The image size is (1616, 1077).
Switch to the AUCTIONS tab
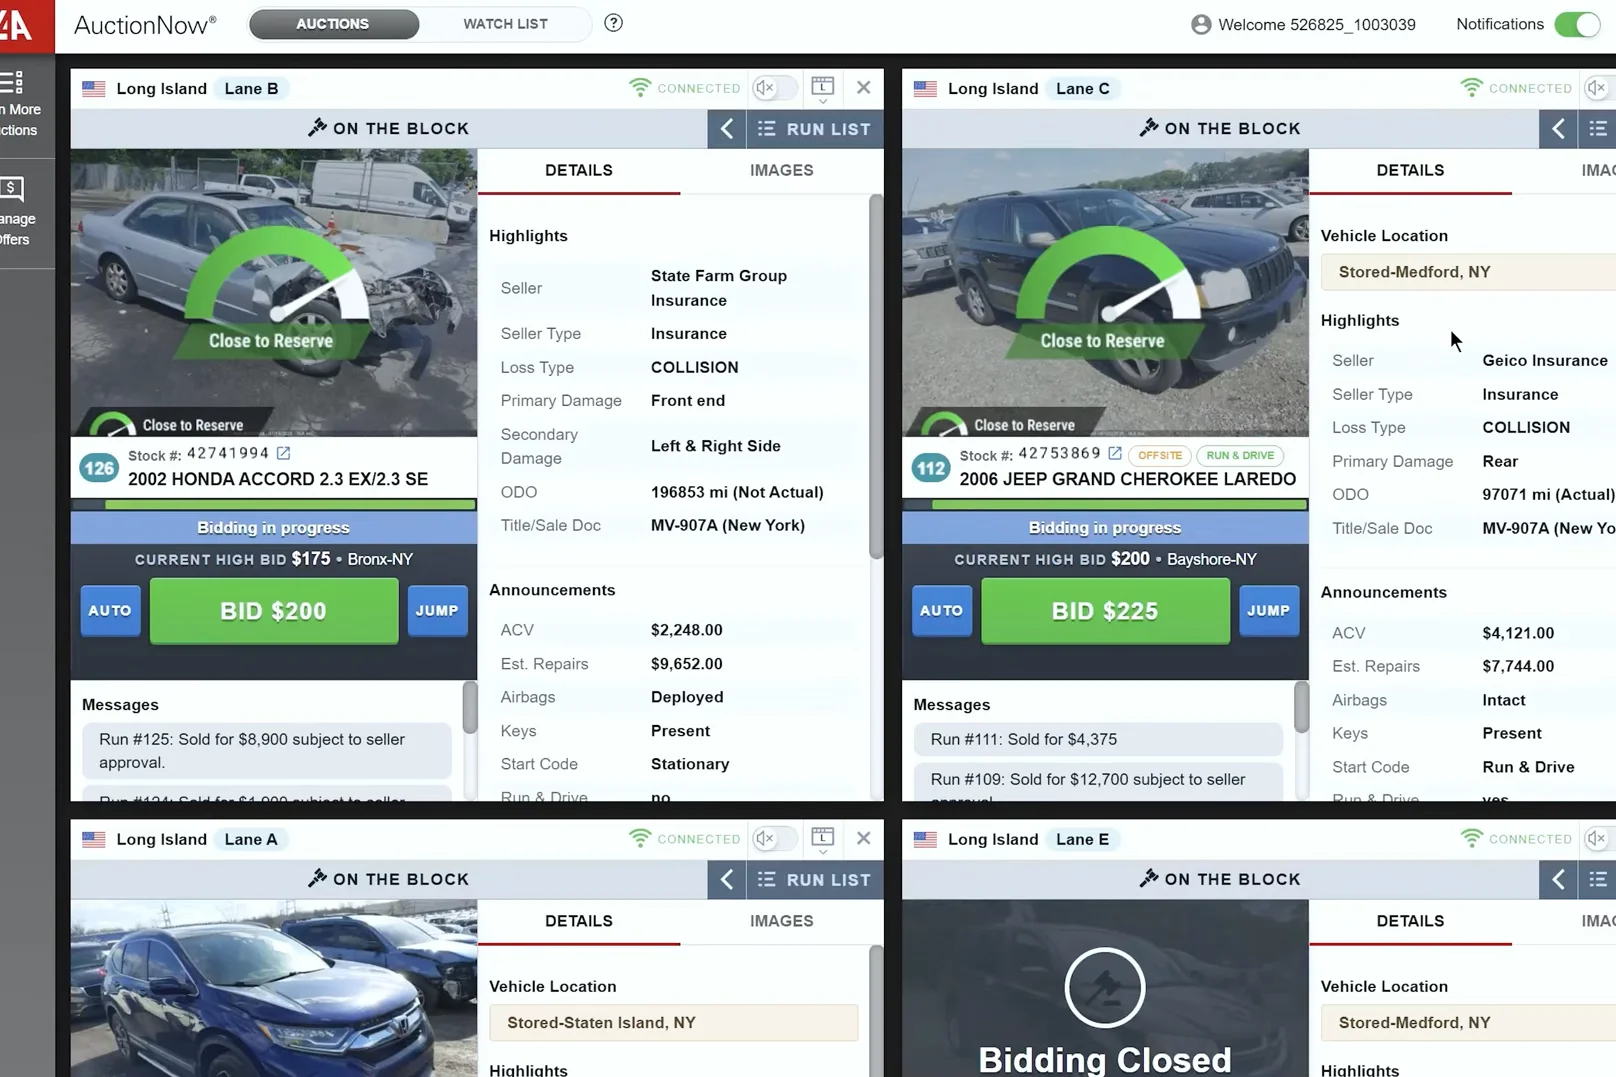pyautogui.click(x=333, y=24)
